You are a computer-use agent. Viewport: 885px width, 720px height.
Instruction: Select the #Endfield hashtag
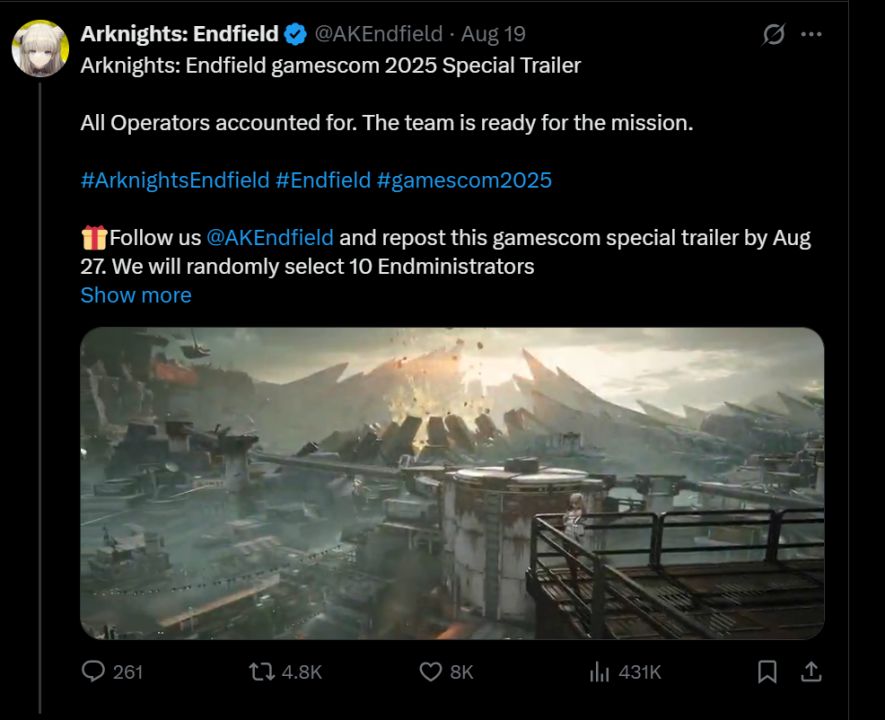tap(322, 180)
